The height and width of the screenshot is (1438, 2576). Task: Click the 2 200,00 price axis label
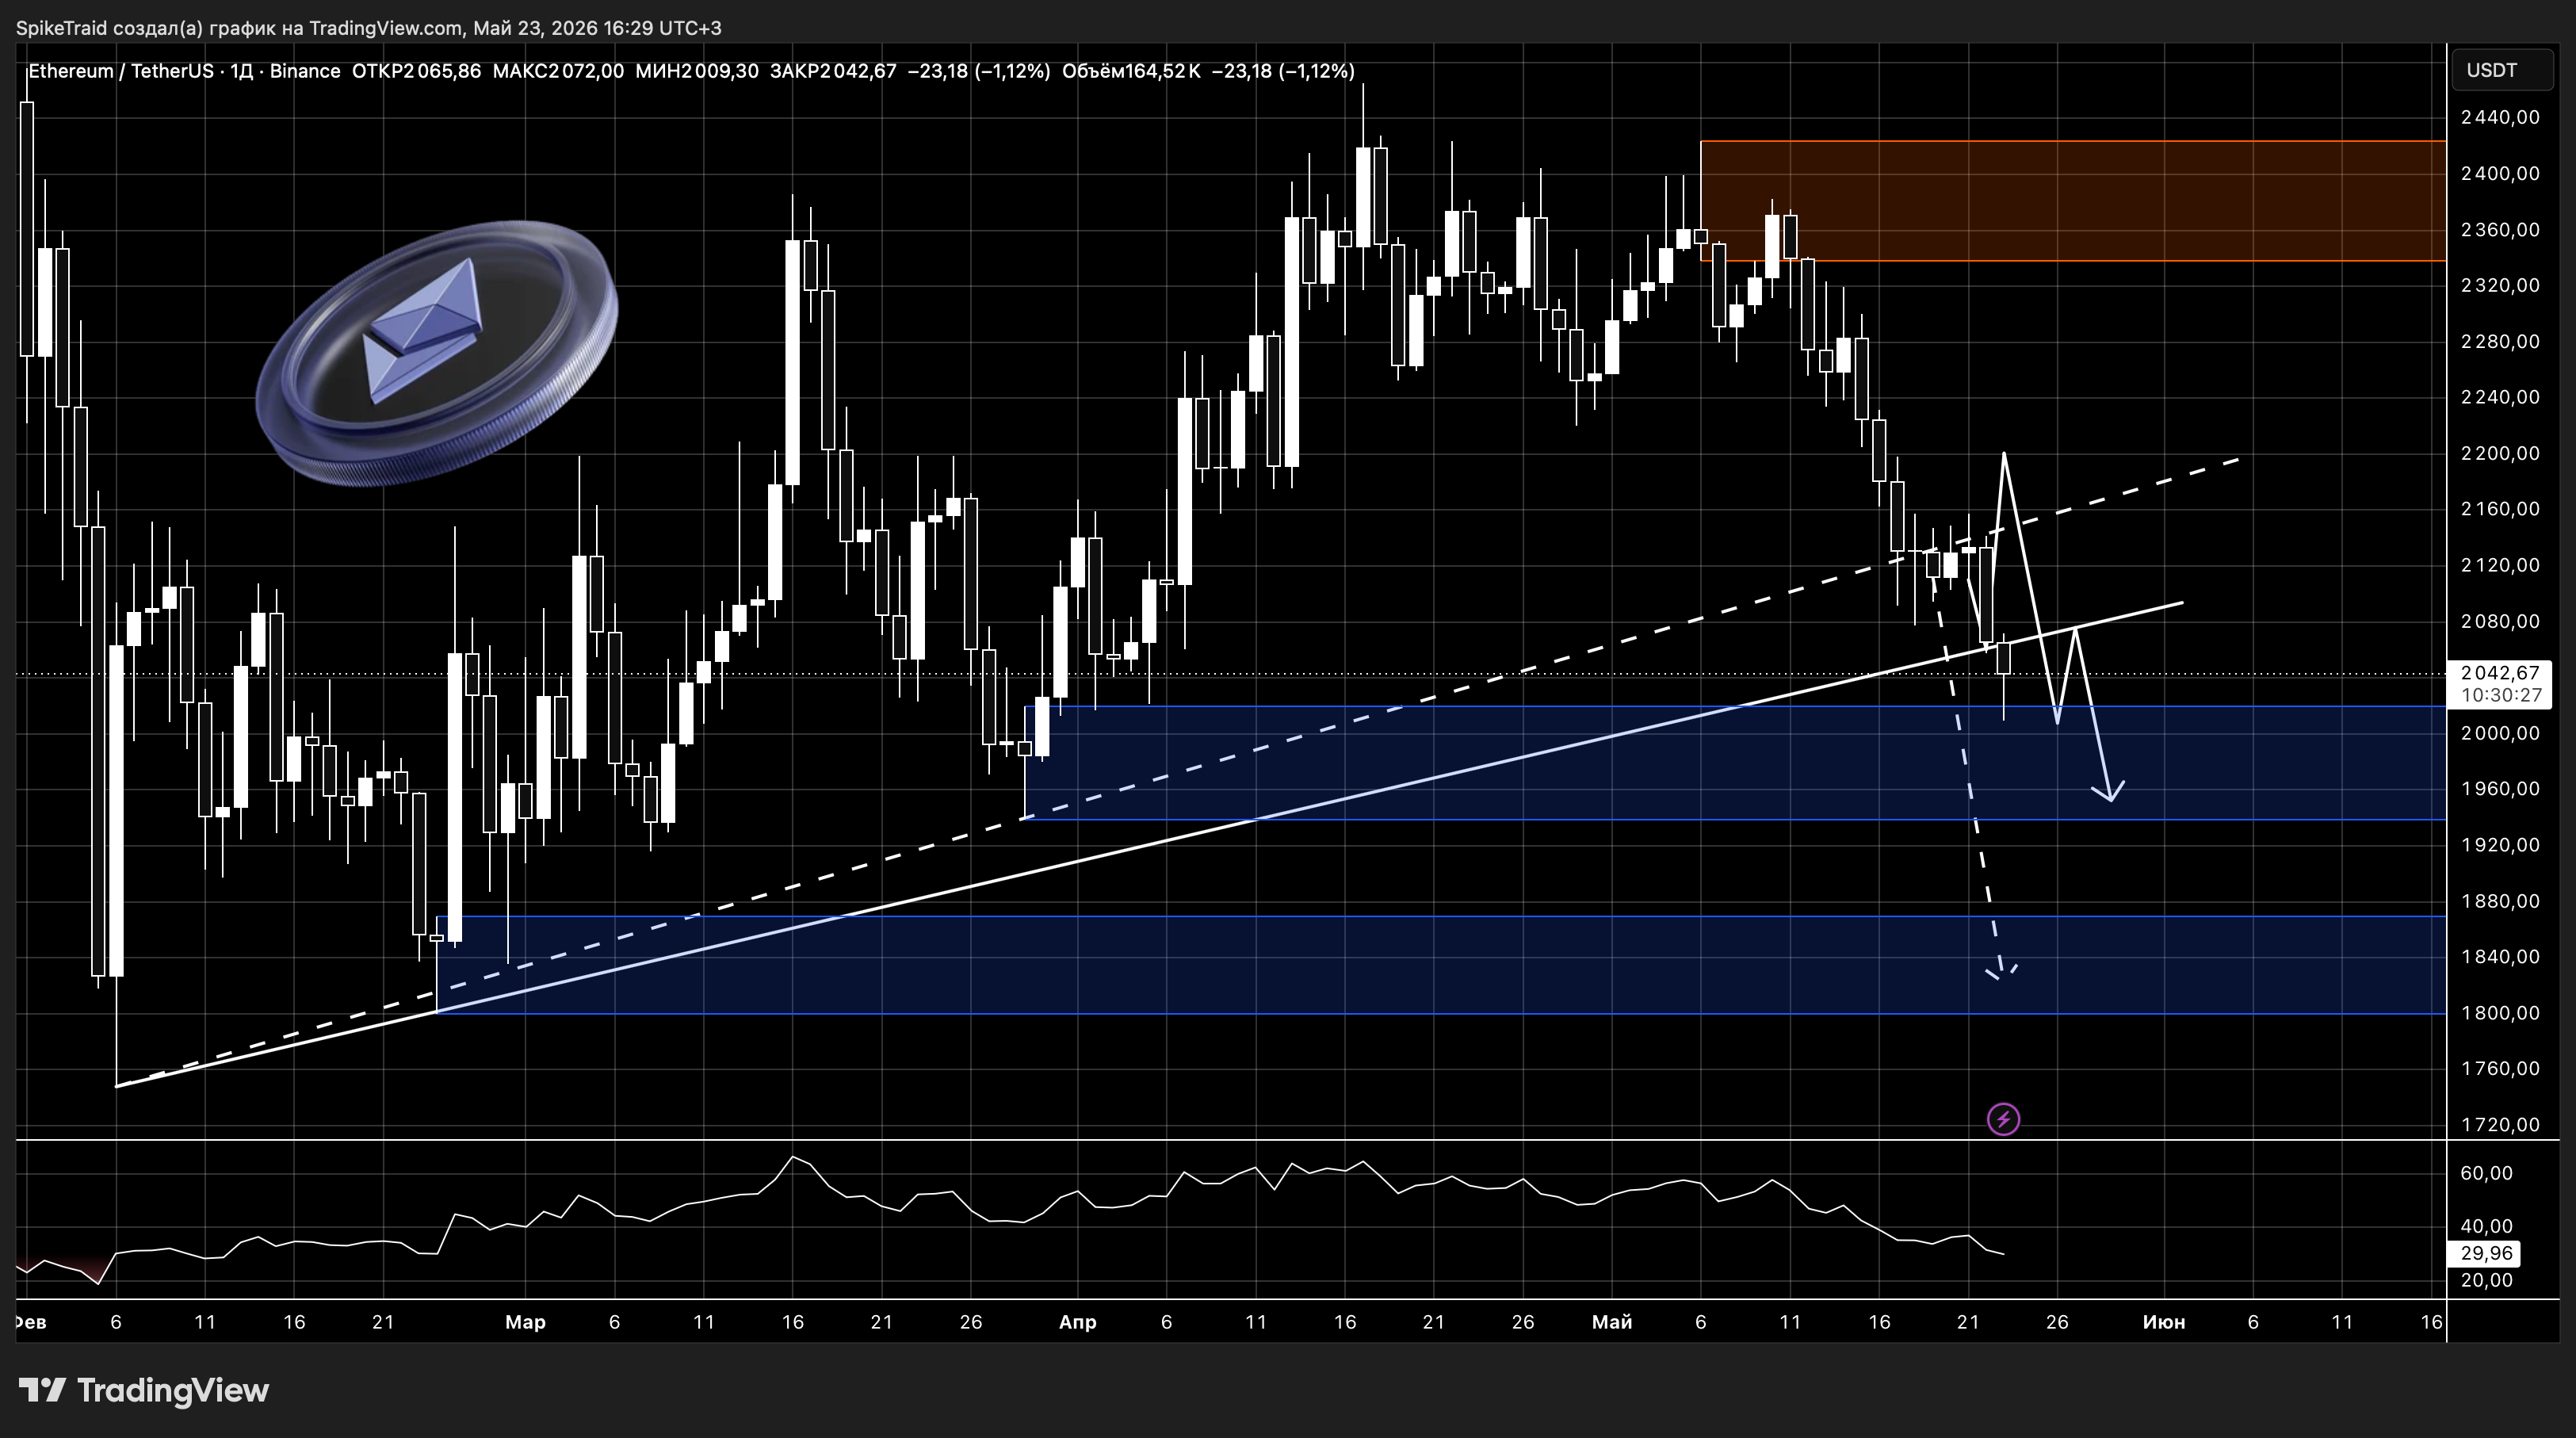pyautogui.click(x=2500, y=453)
